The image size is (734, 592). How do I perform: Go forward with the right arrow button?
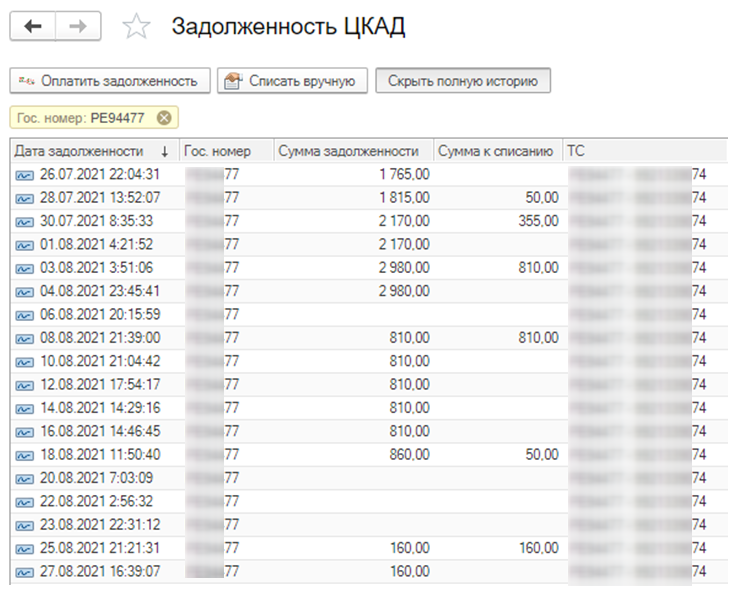(x=78, y=26)
